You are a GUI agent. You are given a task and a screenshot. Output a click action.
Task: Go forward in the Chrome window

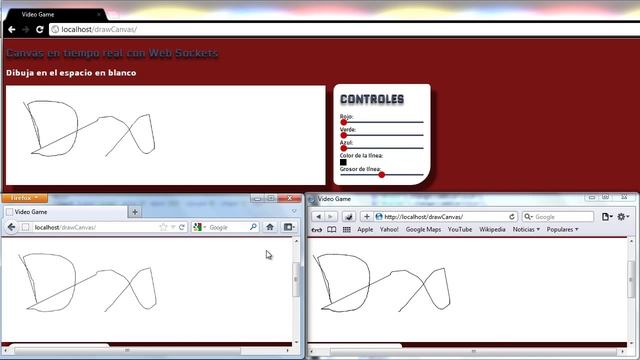click(x=25, y=29)
